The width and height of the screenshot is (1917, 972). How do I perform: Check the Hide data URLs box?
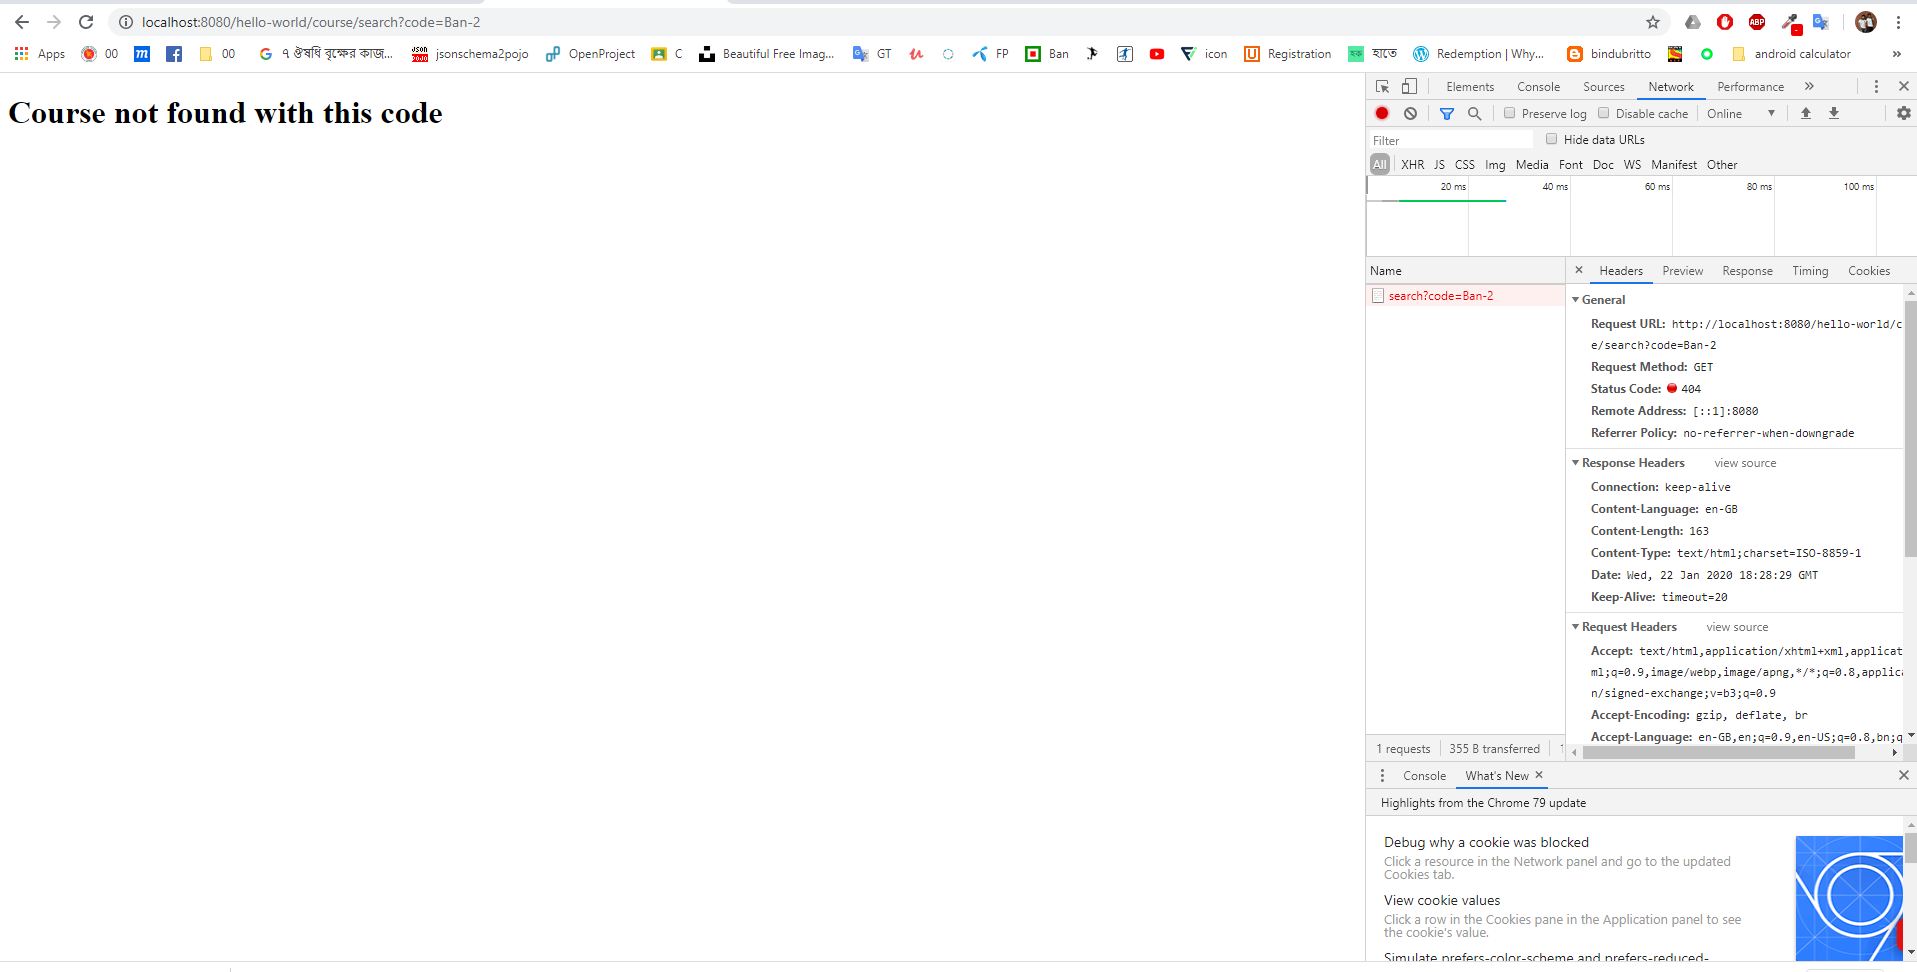pyautogui.click(x=1551, y=139)
